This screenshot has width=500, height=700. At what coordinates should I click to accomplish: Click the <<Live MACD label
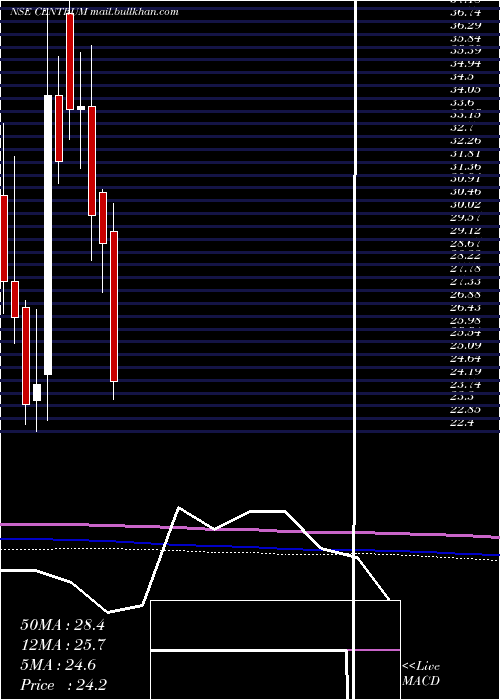point(421,674)
